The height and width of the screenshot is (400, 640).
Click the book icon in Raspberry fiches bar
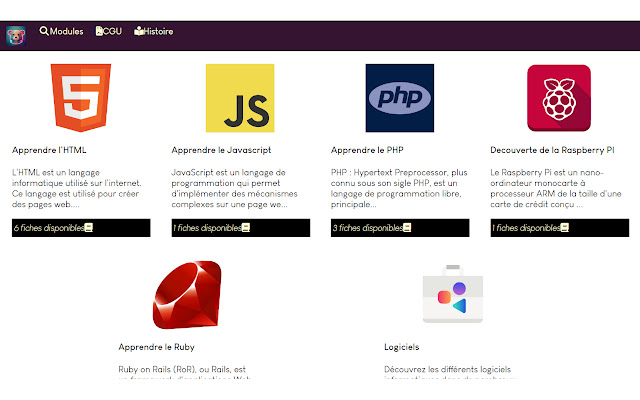click(x=564, y=228)
